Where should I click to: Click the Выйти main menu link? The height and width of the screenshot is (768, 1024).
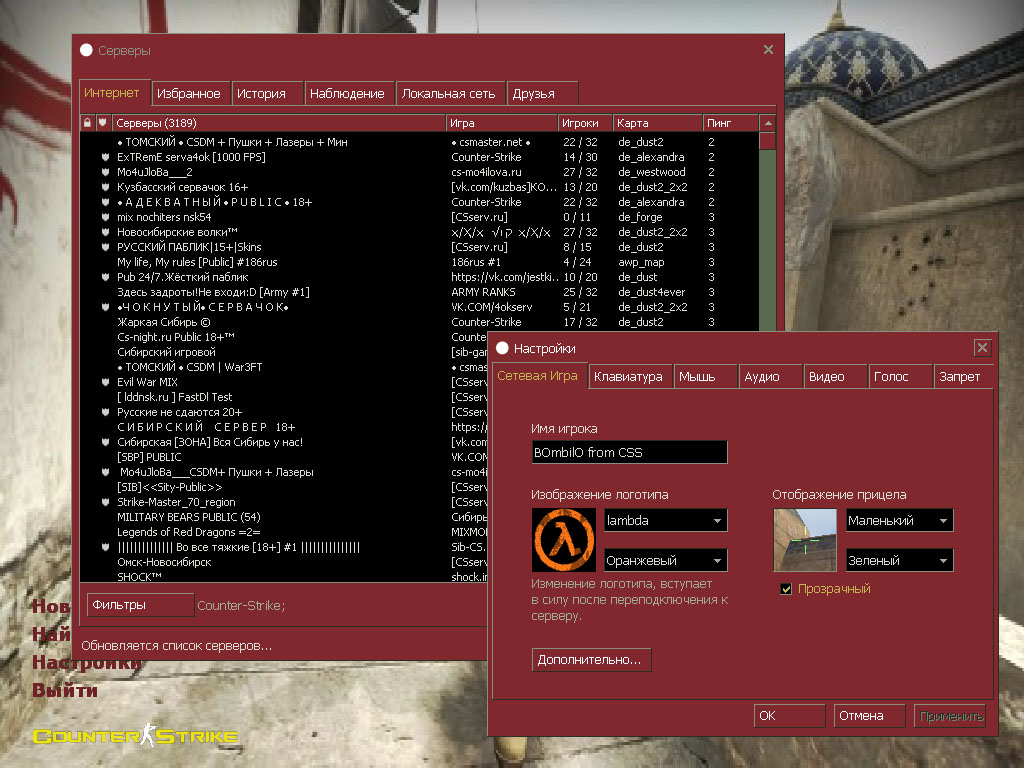65,690
